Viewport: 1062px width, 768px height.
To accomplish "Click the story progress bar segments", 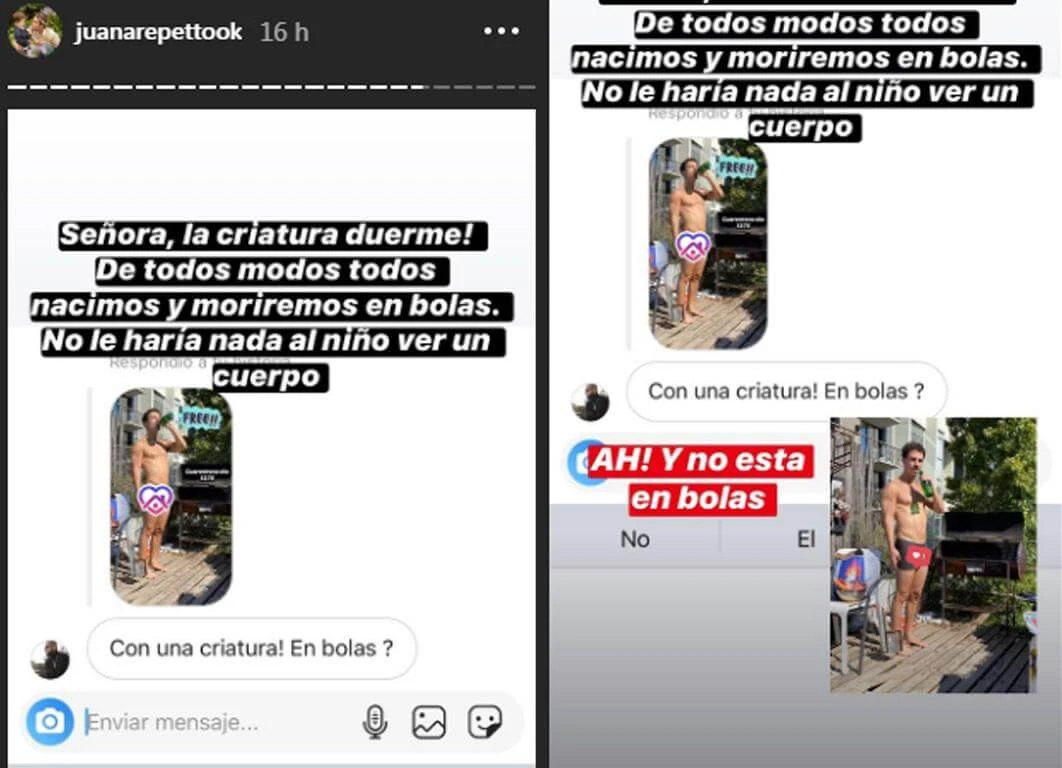I will point(271,87).
